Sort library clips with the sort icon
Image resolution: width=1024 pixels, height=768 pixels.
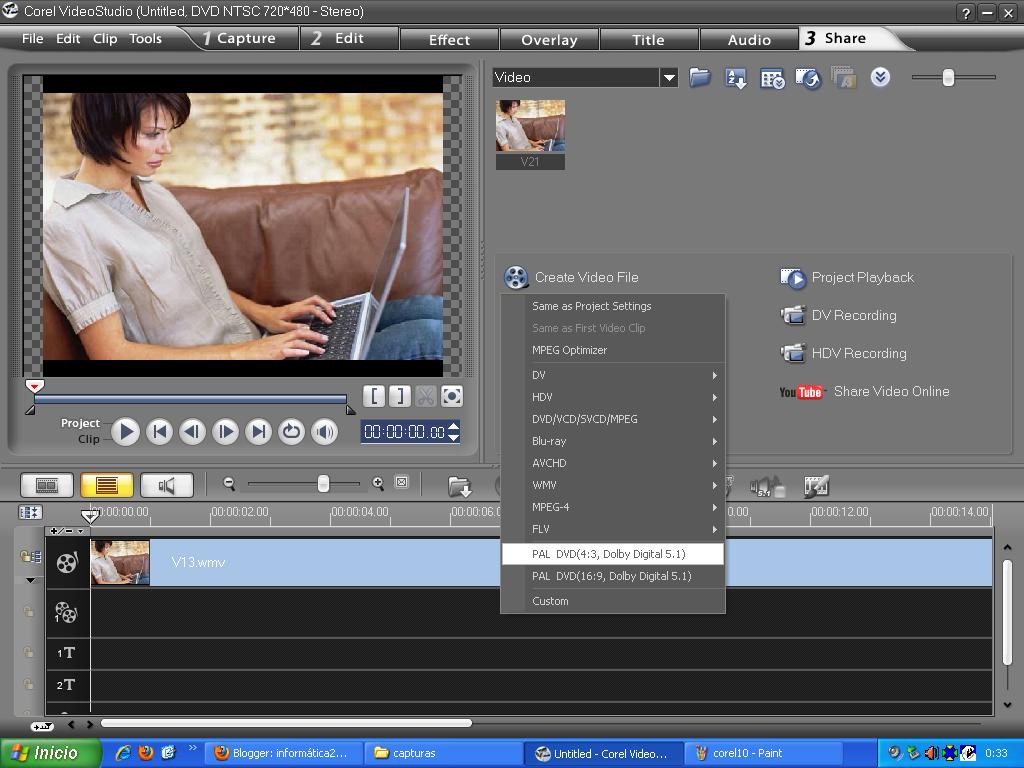tap(736, 78)
